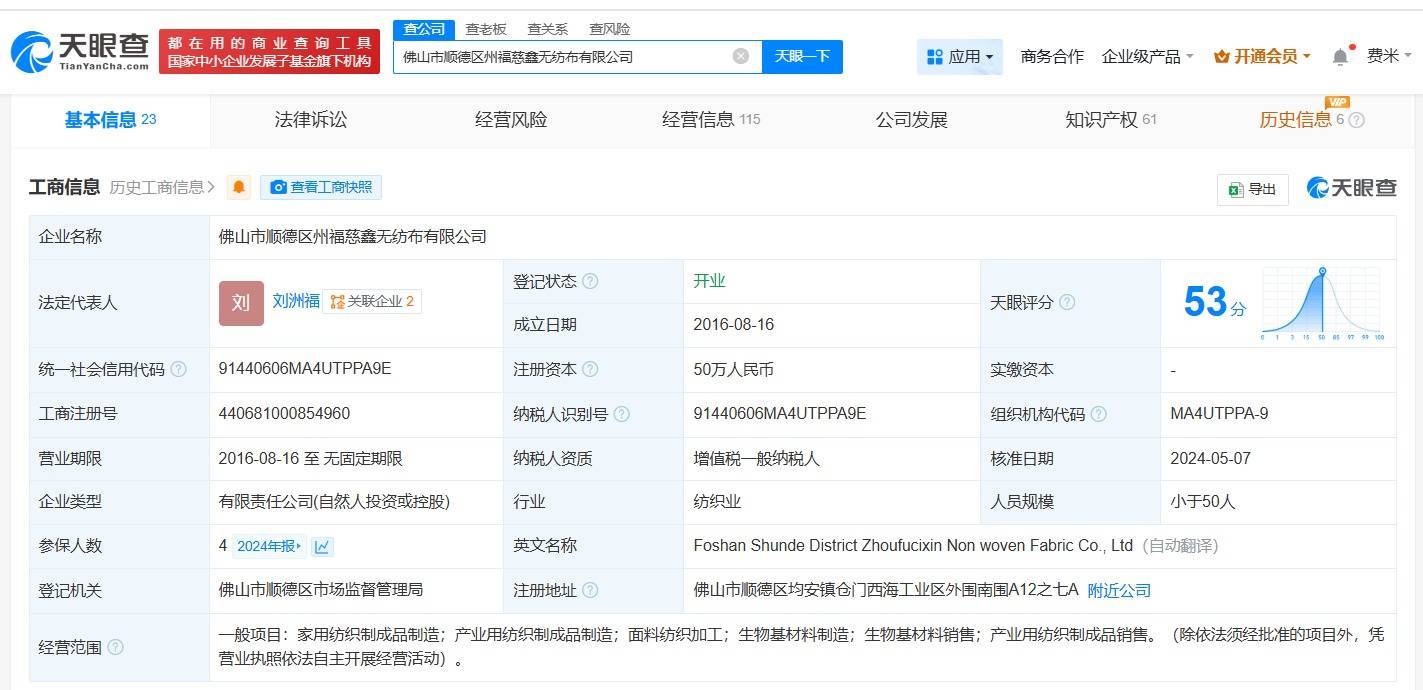The width and height of the screenshot is (1423, 690).
Task: Open the 应用 dropdown
Action: tap(960, 57)
